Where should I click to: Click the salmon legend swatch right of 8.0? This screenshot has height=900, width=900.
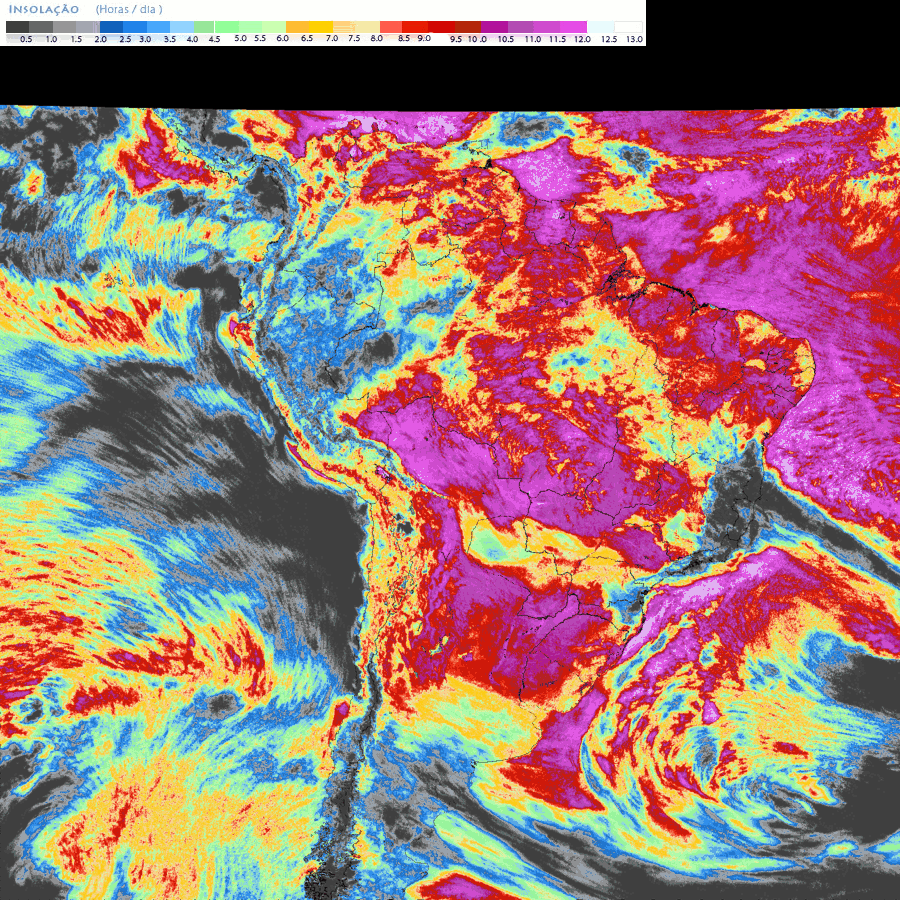coord(391,27)
